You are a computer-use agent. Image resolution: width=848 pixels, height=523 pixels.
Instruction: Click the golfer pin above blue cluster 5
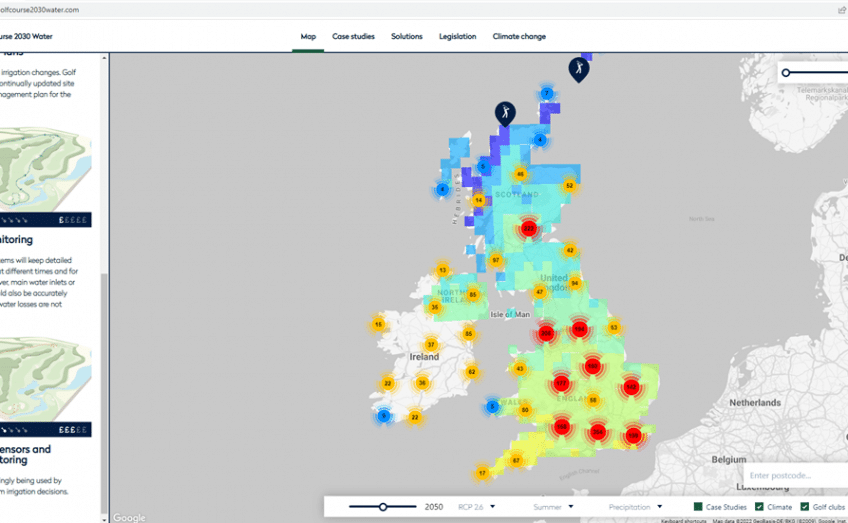pyautogui.click(x=506, y=113)
